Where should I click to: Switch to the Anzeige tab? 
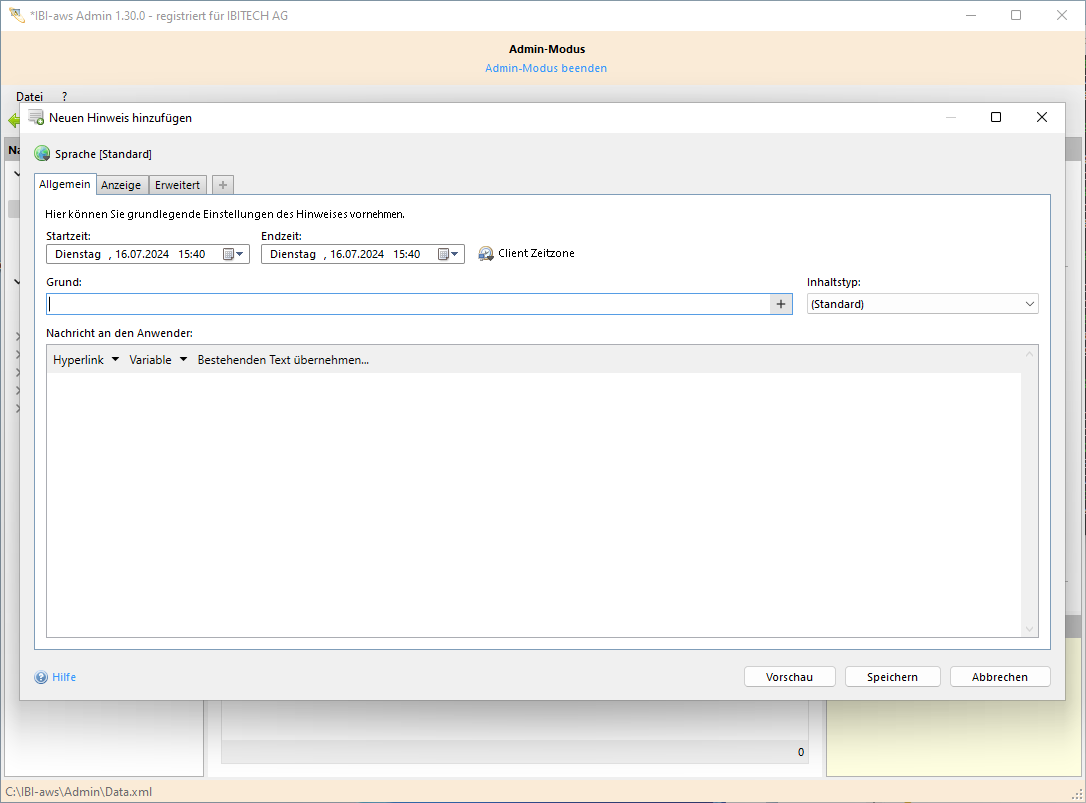121,185
